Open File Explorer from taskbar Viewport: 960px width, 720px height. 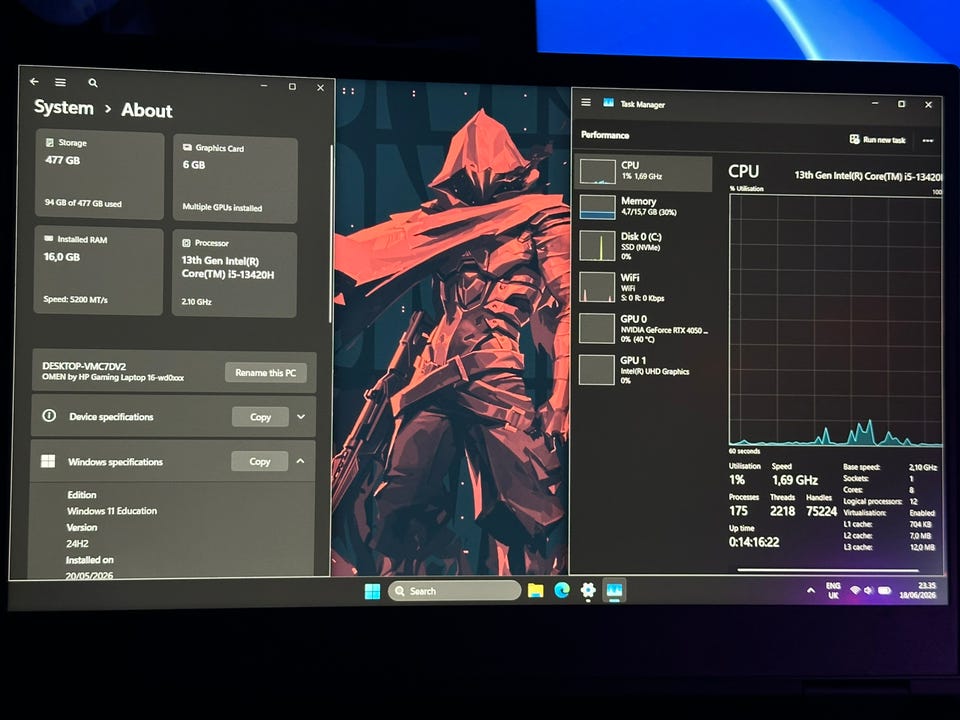[536, 590]
